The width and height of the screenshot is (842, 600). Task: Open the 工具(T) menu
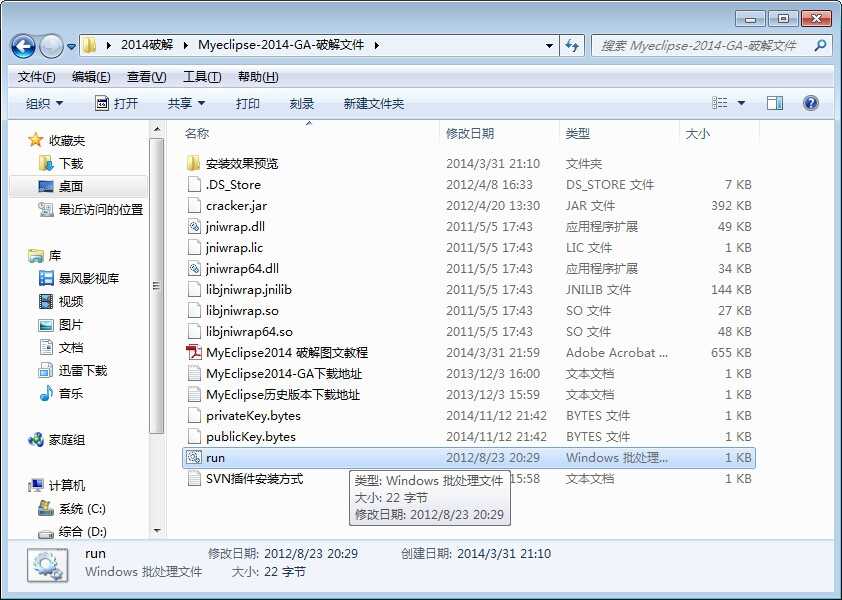202,77
